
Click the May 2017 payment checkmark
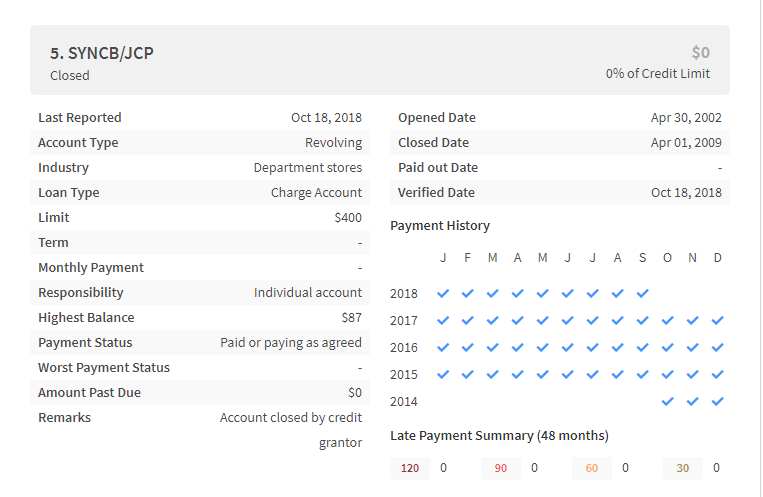pos(543,321)
